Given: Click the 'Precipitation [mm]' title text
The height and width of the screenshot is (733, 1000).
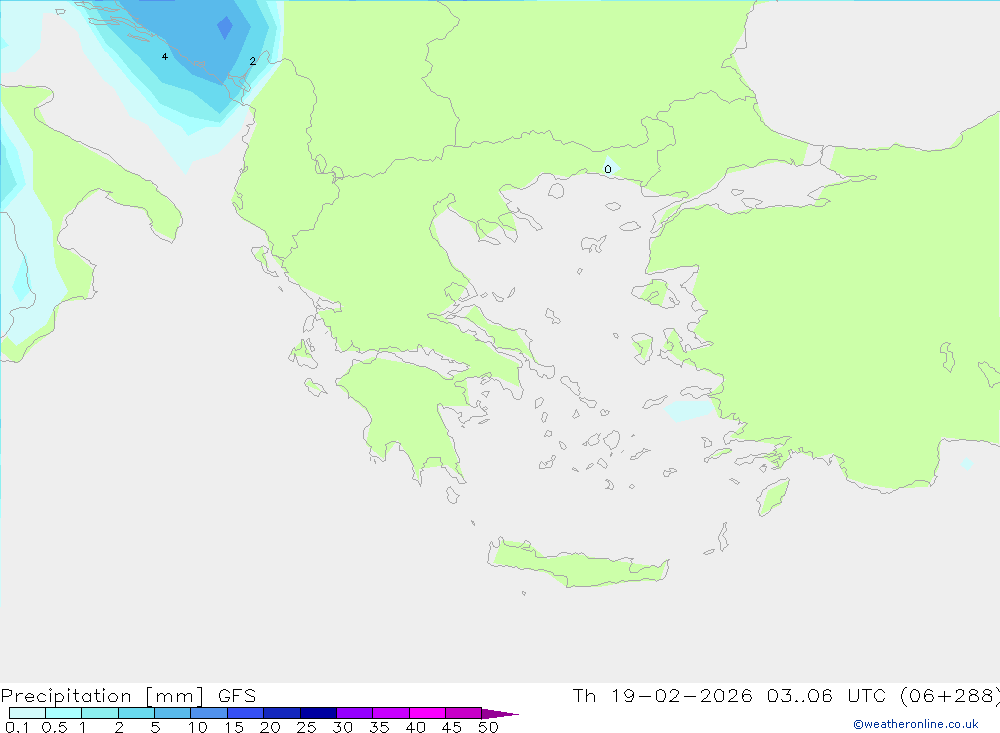Looking at the screenshot, I should (x=102, y=695).
